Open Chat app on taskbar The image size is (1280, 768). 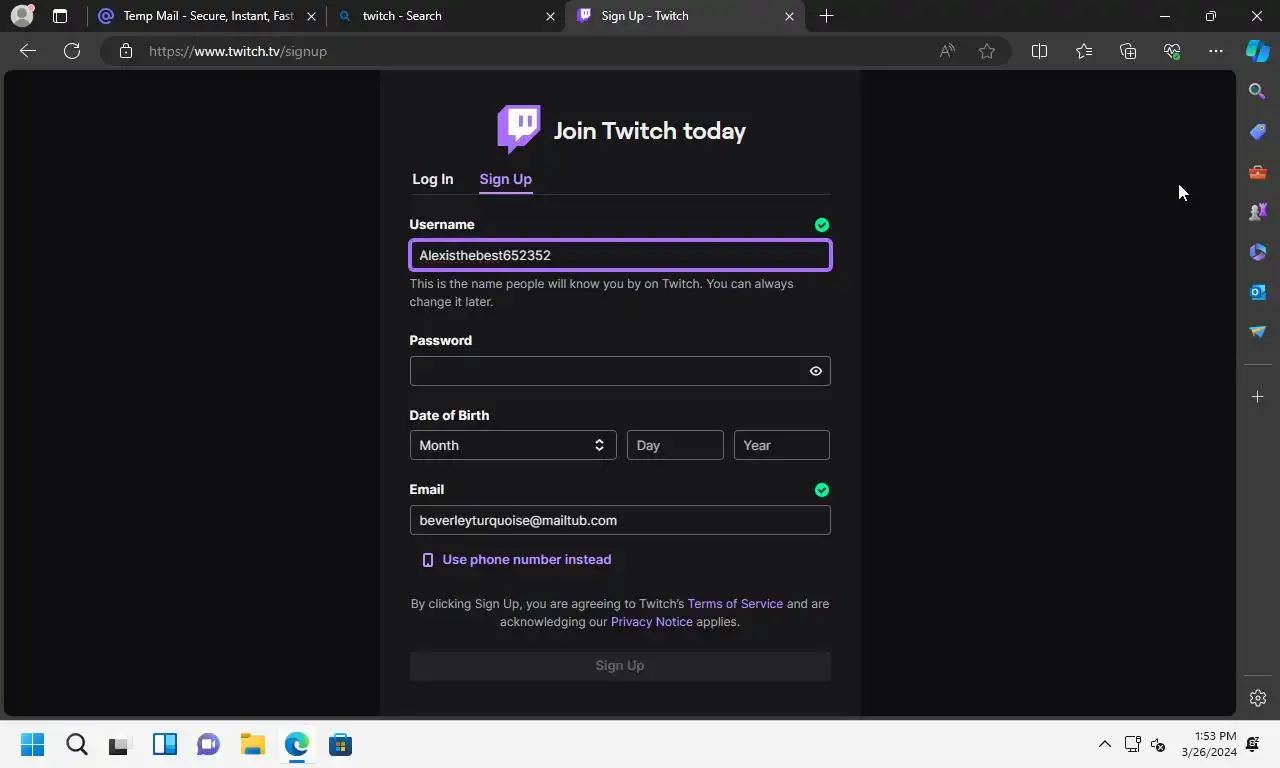208,745
